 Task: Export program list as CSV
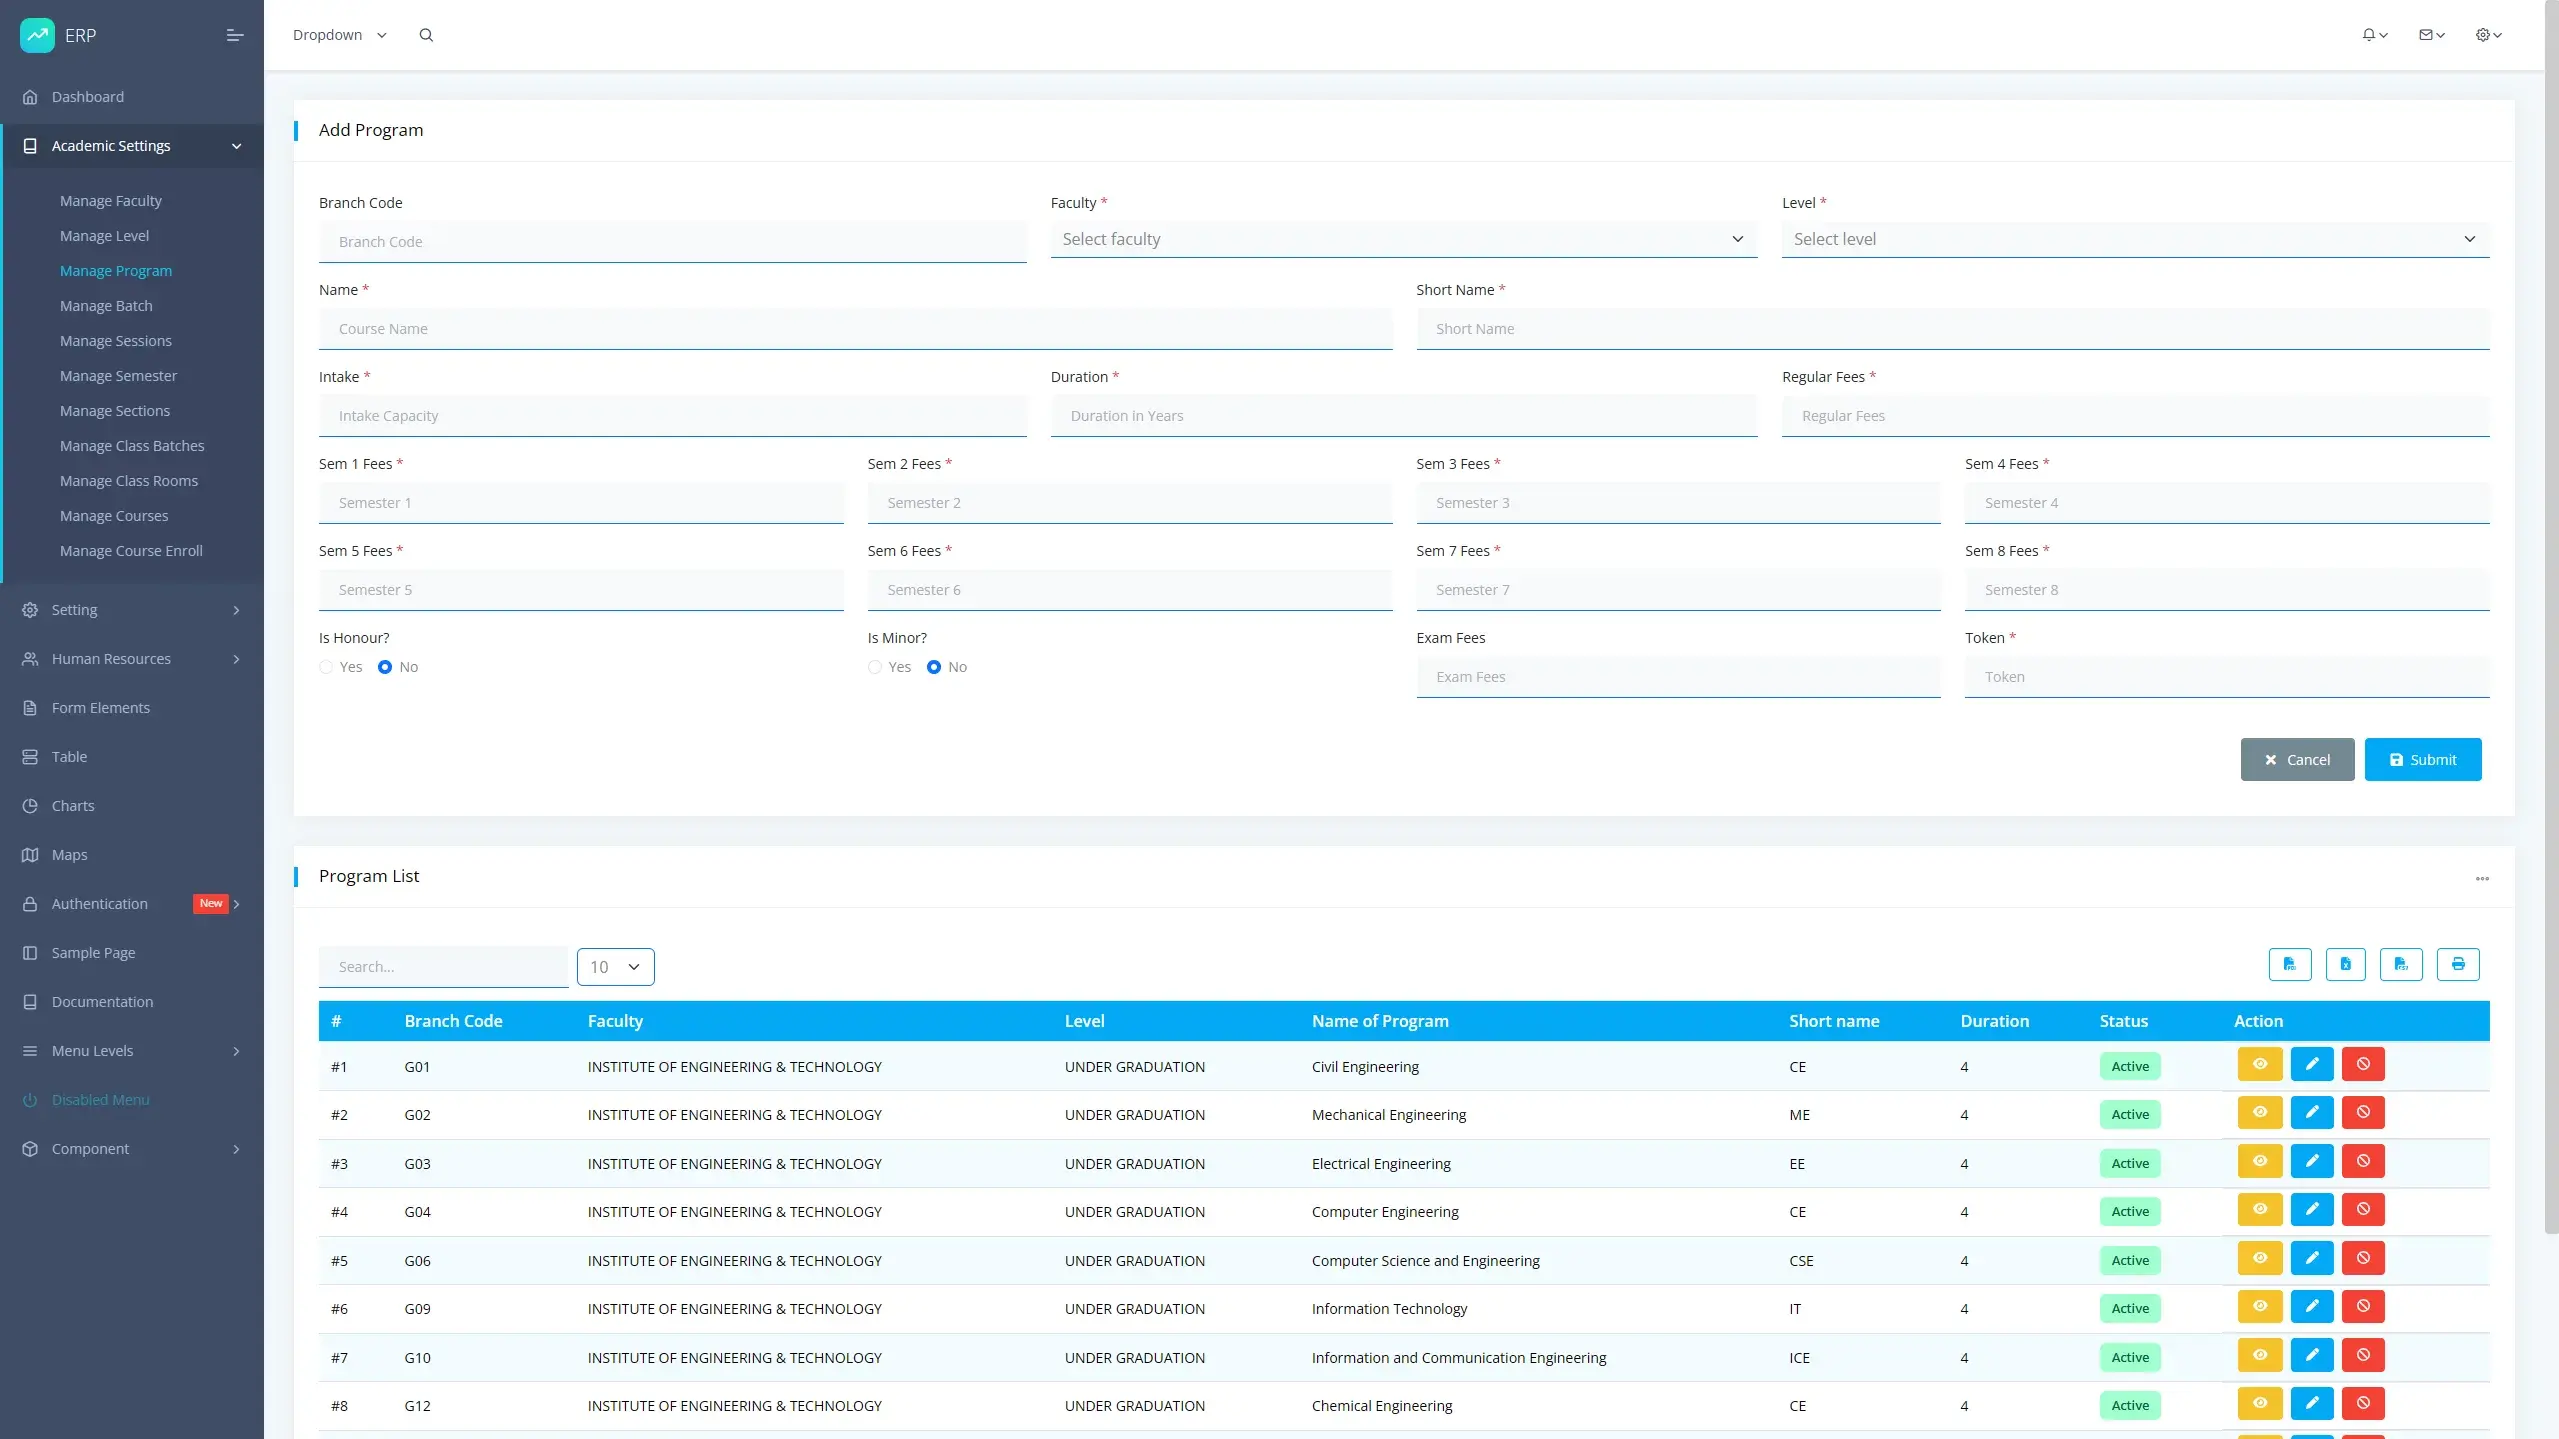coord(2401,964)
